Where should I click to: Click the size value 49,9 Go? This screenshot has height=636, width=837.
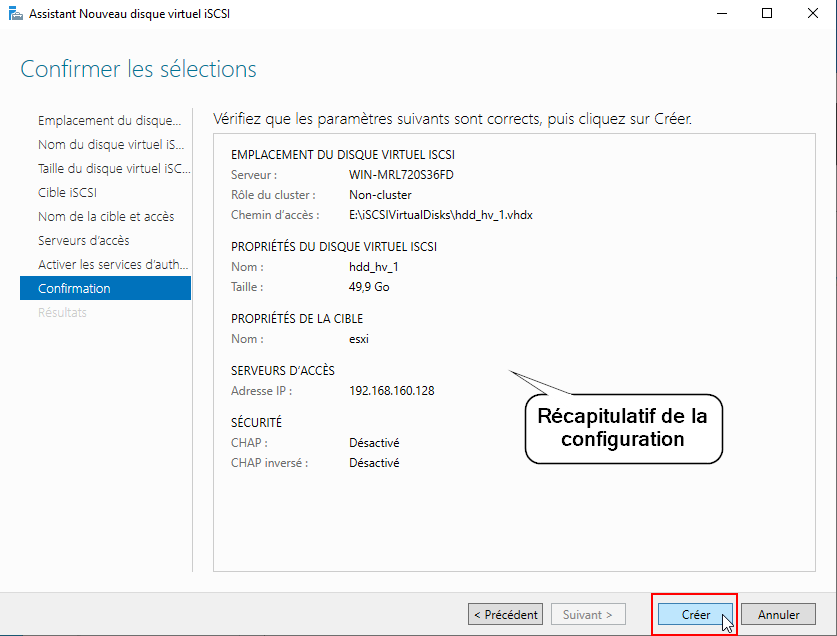pos(369,287)
